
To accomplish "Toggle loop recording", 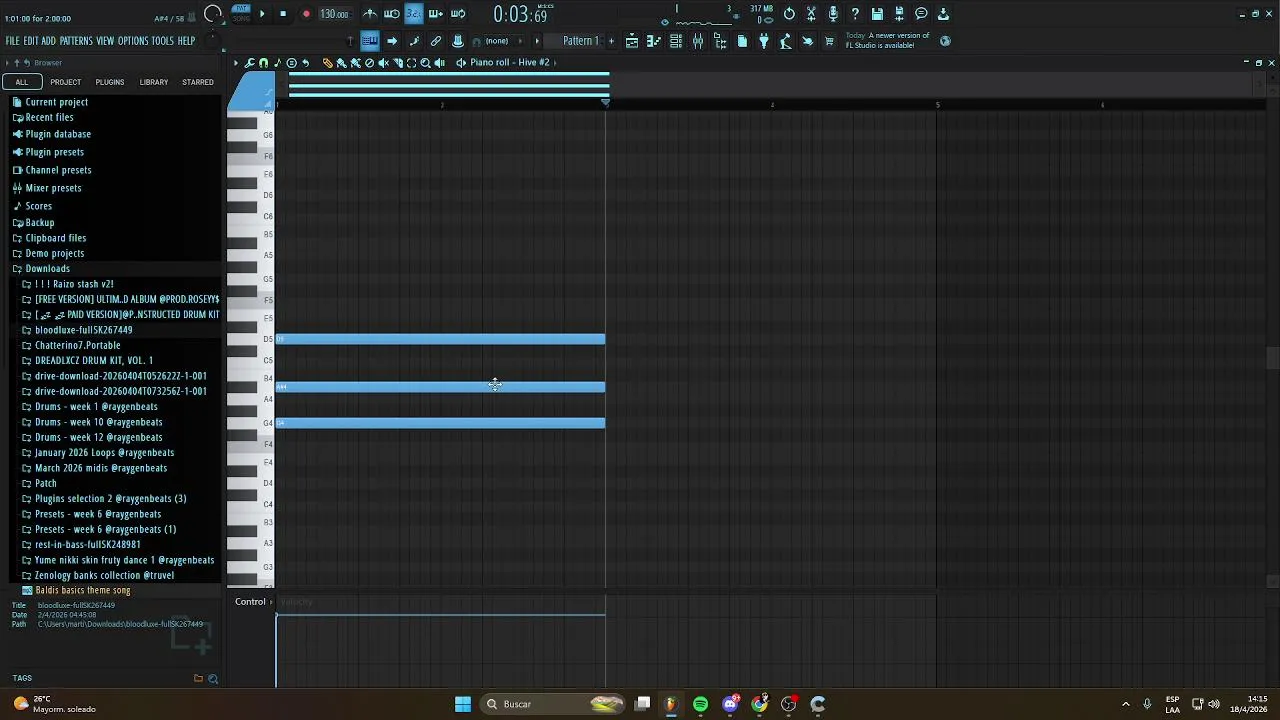I will click(x=458, y=14).
